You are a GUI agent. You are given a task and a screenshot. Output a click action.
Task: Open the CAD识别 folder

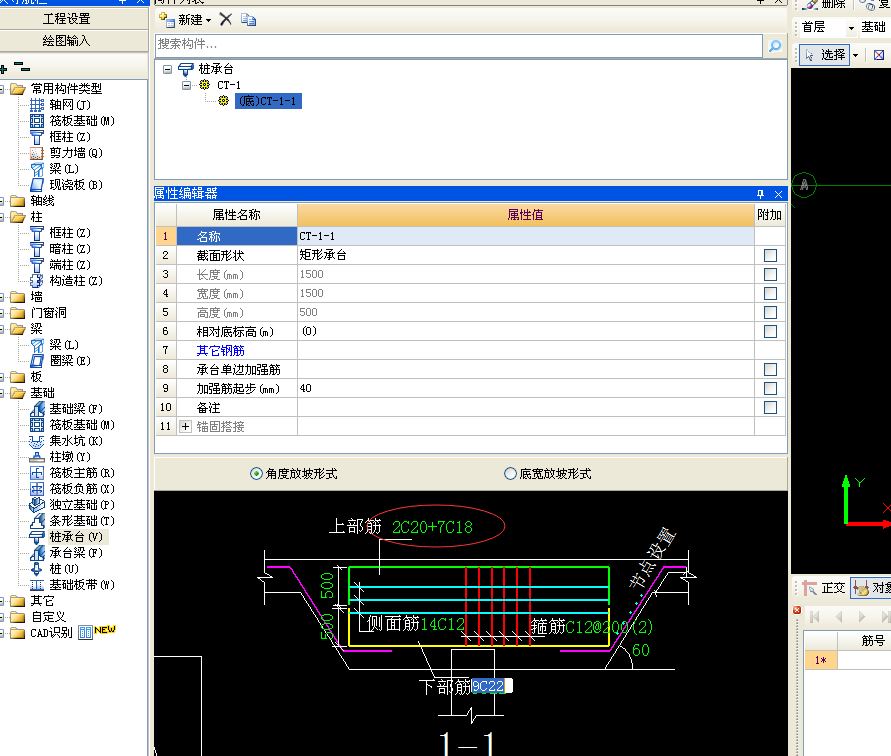[41, 633]
